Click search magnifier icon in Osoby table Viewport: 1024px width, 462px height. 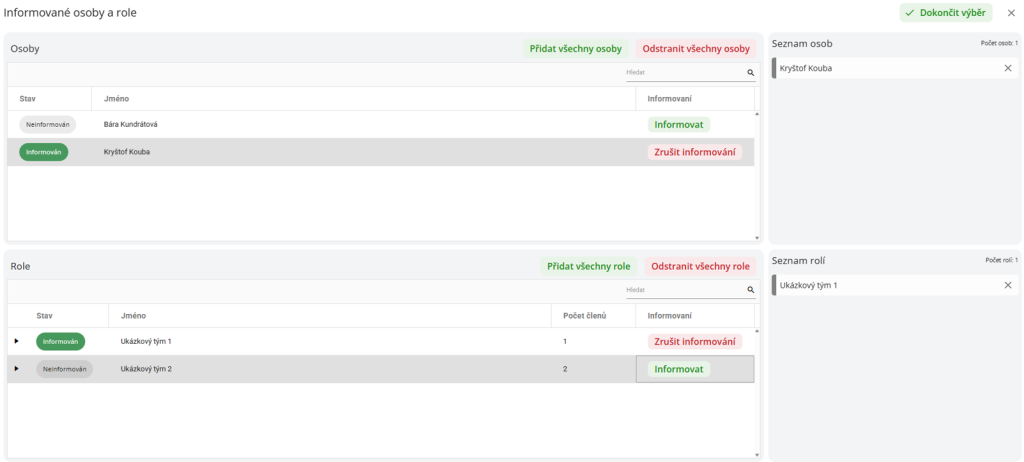(x=750, y=73)
